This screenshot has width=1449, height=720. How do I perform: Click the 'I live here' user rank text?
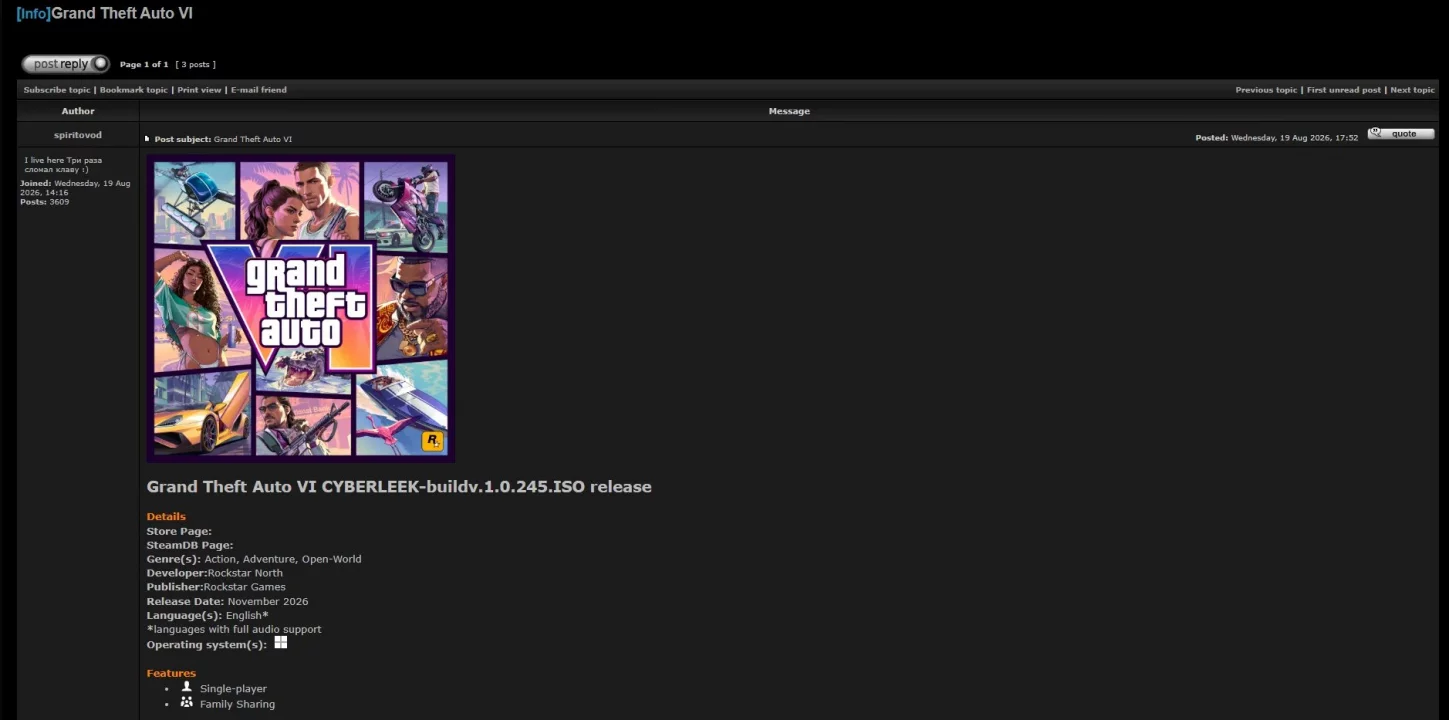63,165
